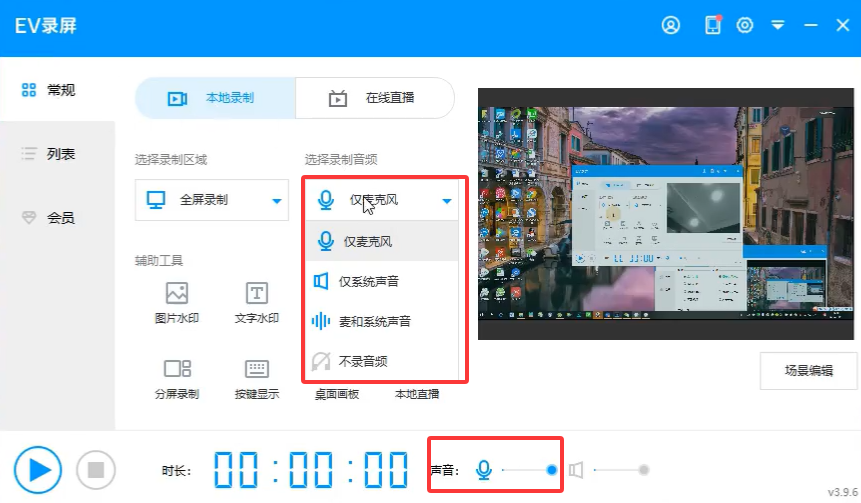This screenshot has height=503, width=861.
Task: Mute the microphone via the mic icon
Action: coord(484,470)
